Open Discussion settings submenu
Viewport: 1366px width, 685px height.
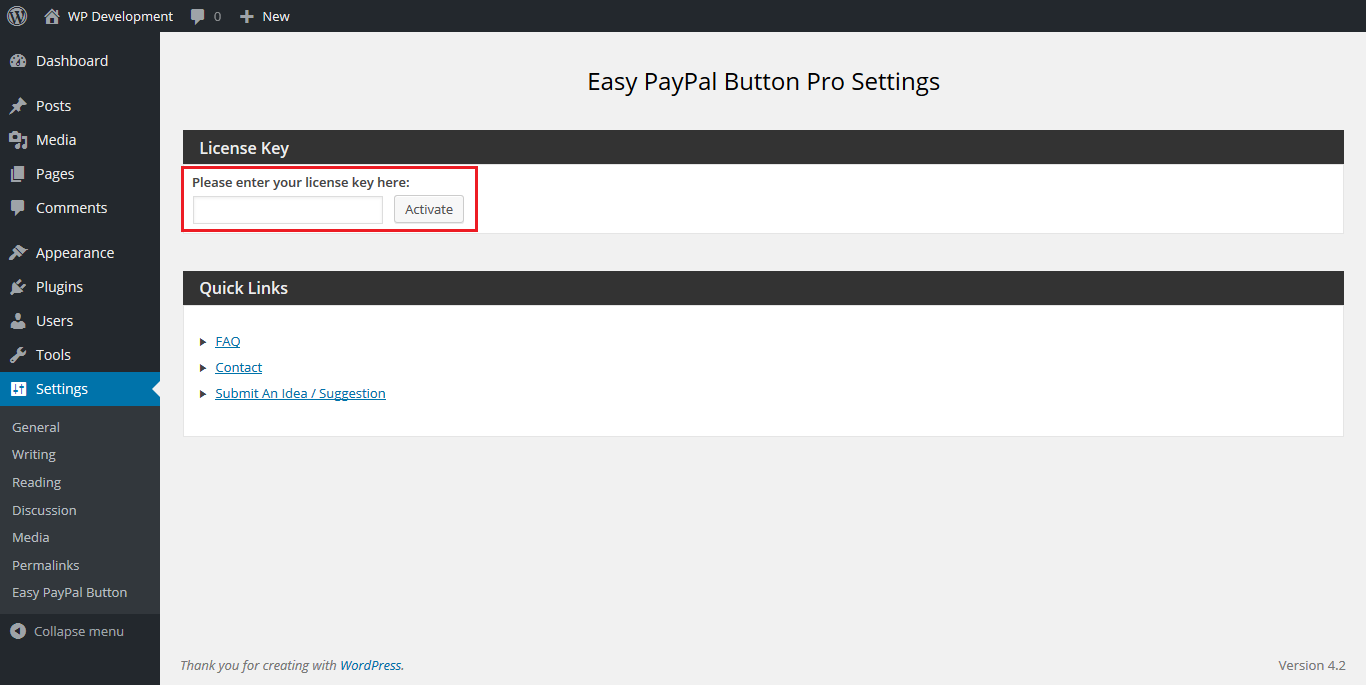coord(44,510)
